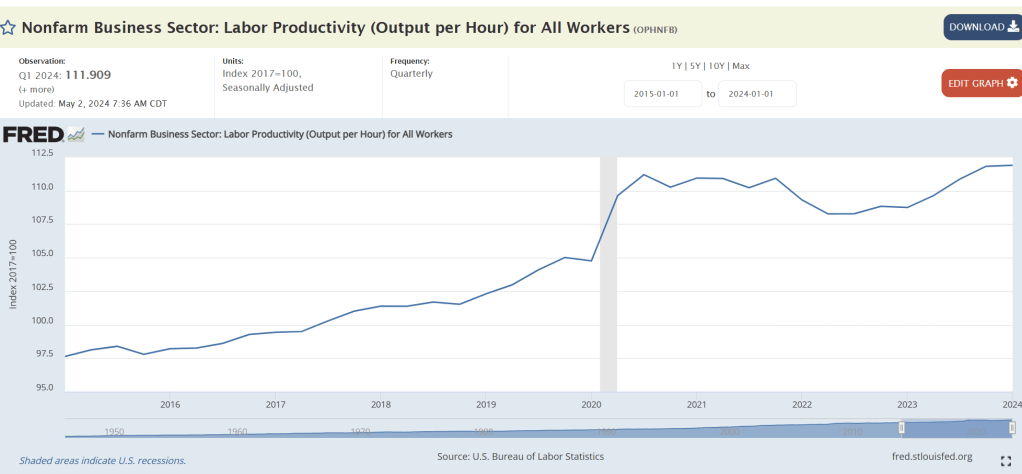Click the gear icon on Edit Graph

1012,83
